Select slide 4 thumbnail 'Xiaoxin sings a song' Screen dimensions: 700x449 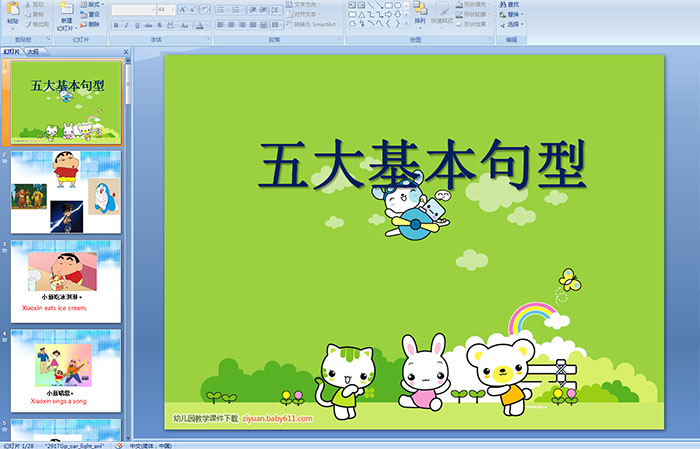tap(66, 371)
